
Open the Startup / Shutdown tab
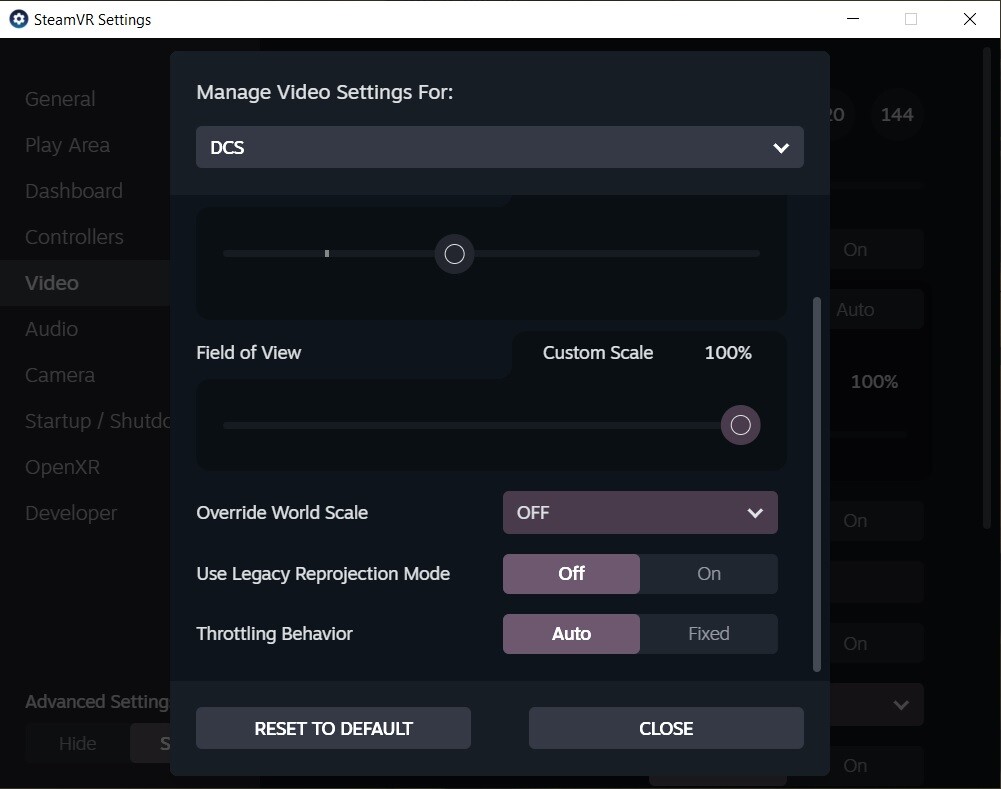tap(97, 421)
